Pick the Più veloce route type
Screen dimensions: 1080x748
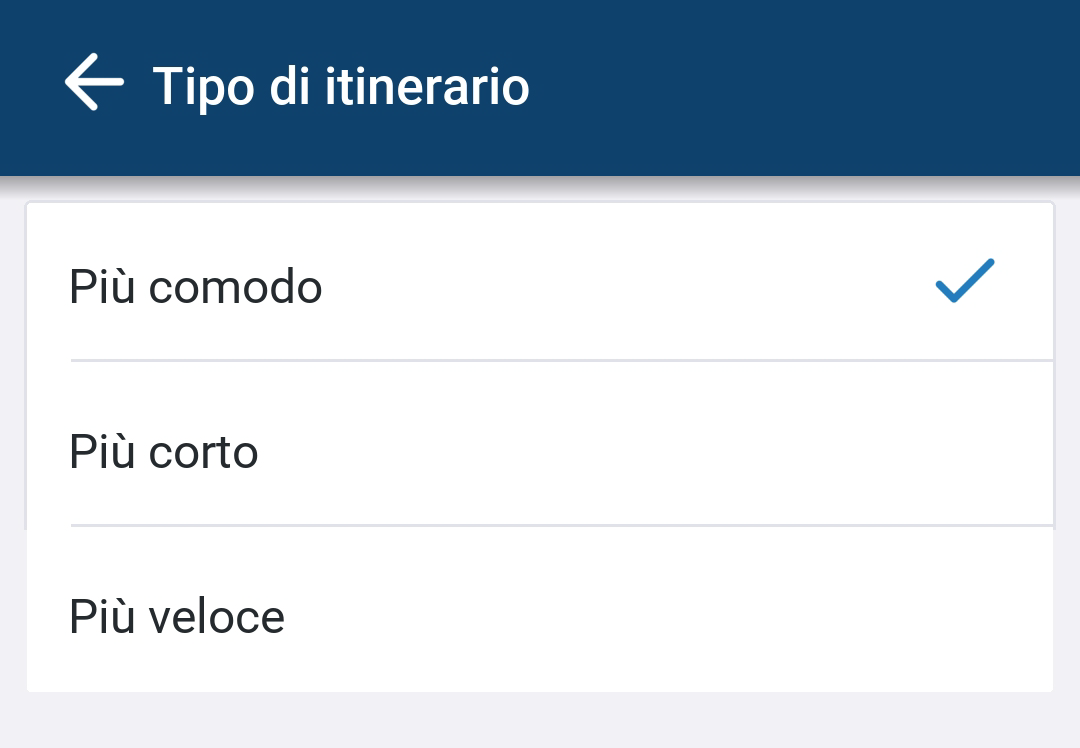coord(540,616)
